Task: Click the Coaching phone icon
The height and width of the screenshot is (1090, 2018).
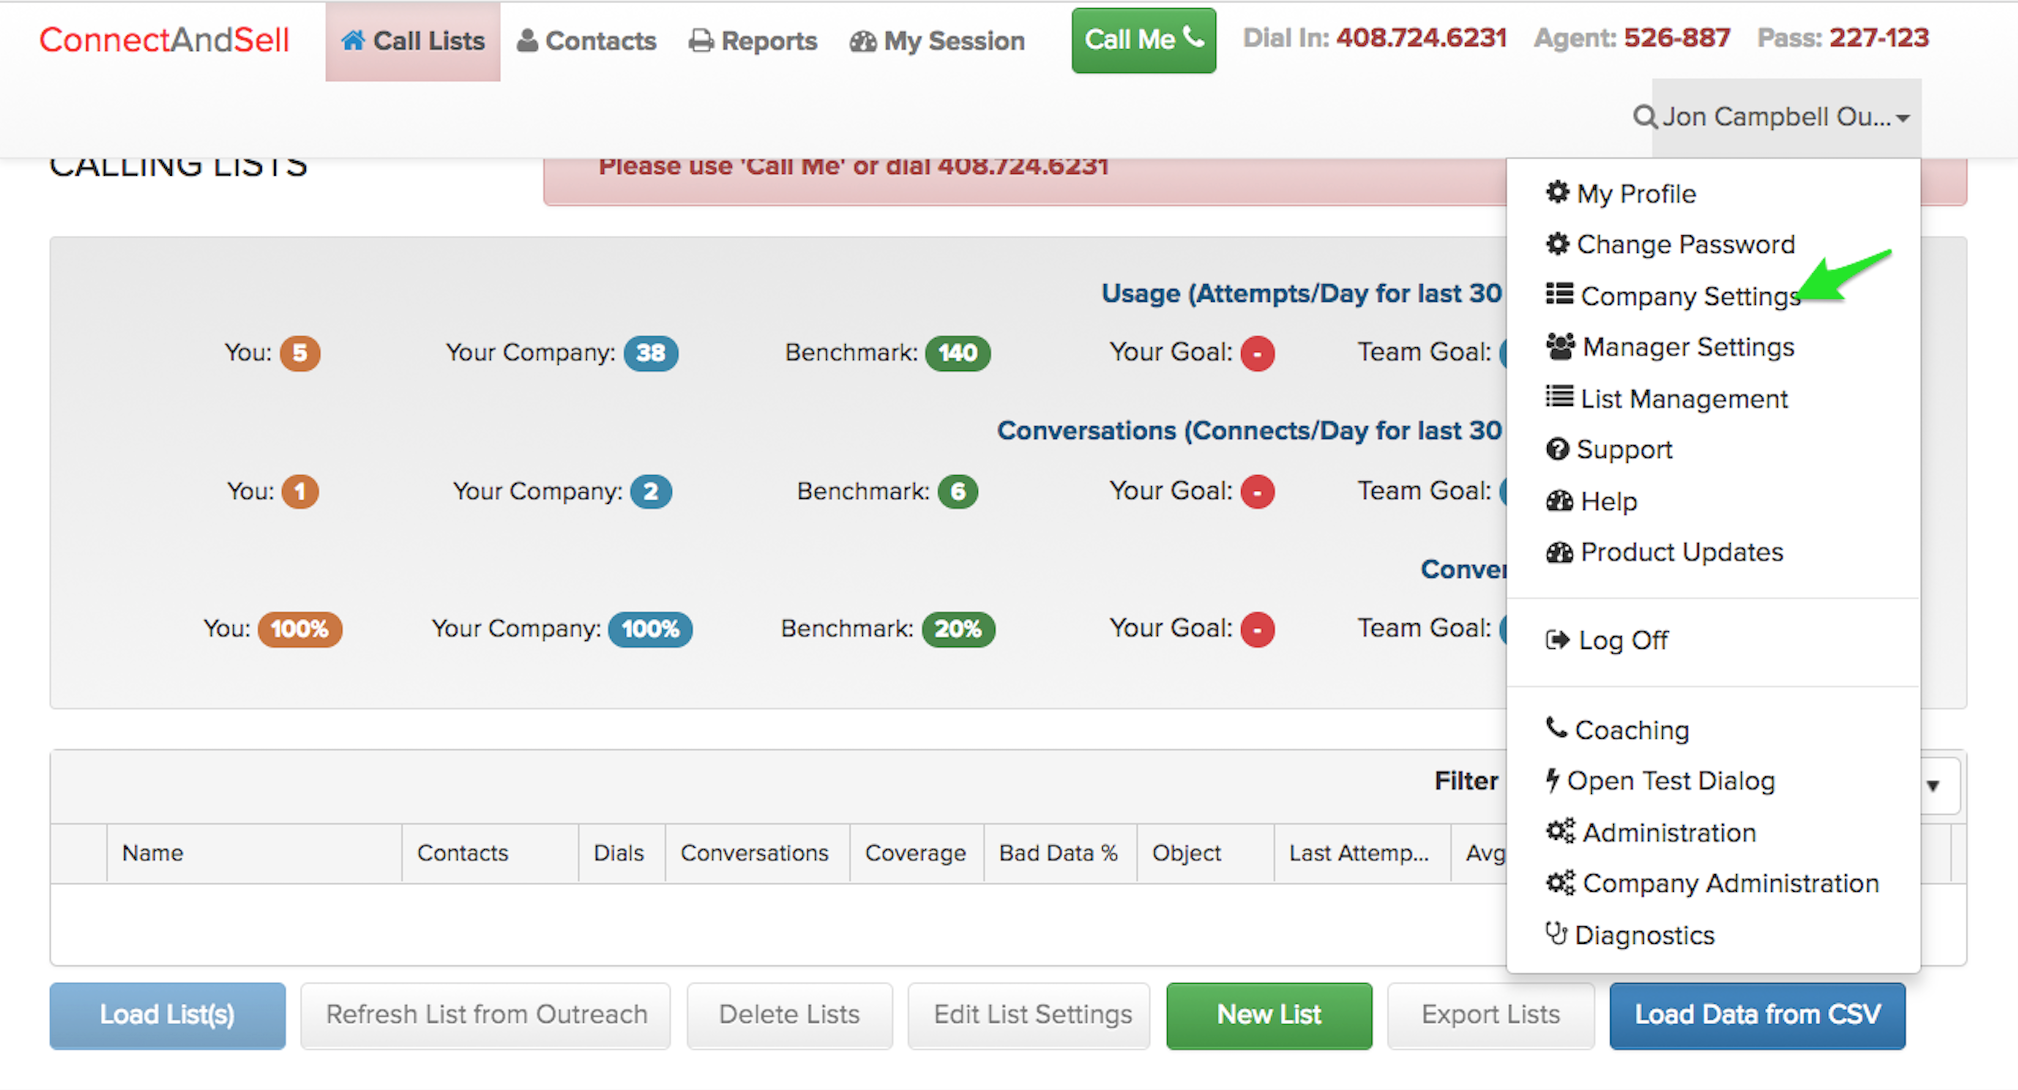Action: (x=1556, y=728)
